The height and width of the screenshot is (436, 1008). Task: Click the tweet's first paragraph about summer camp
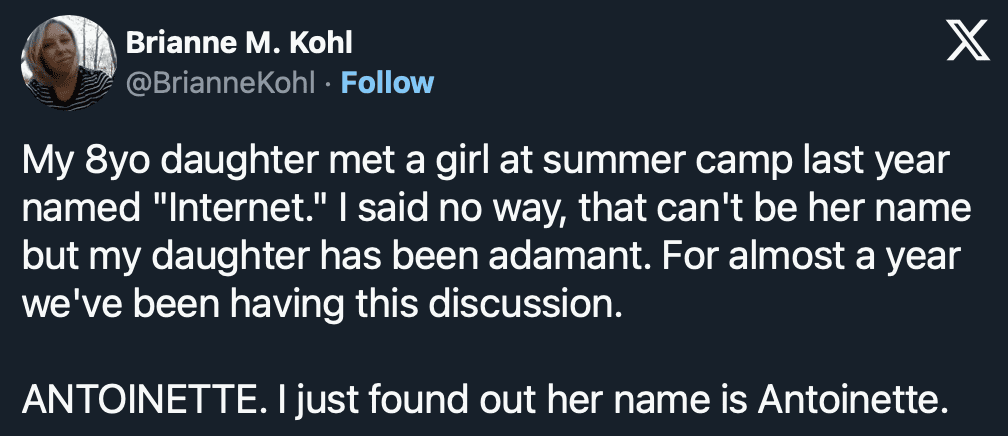491,229
